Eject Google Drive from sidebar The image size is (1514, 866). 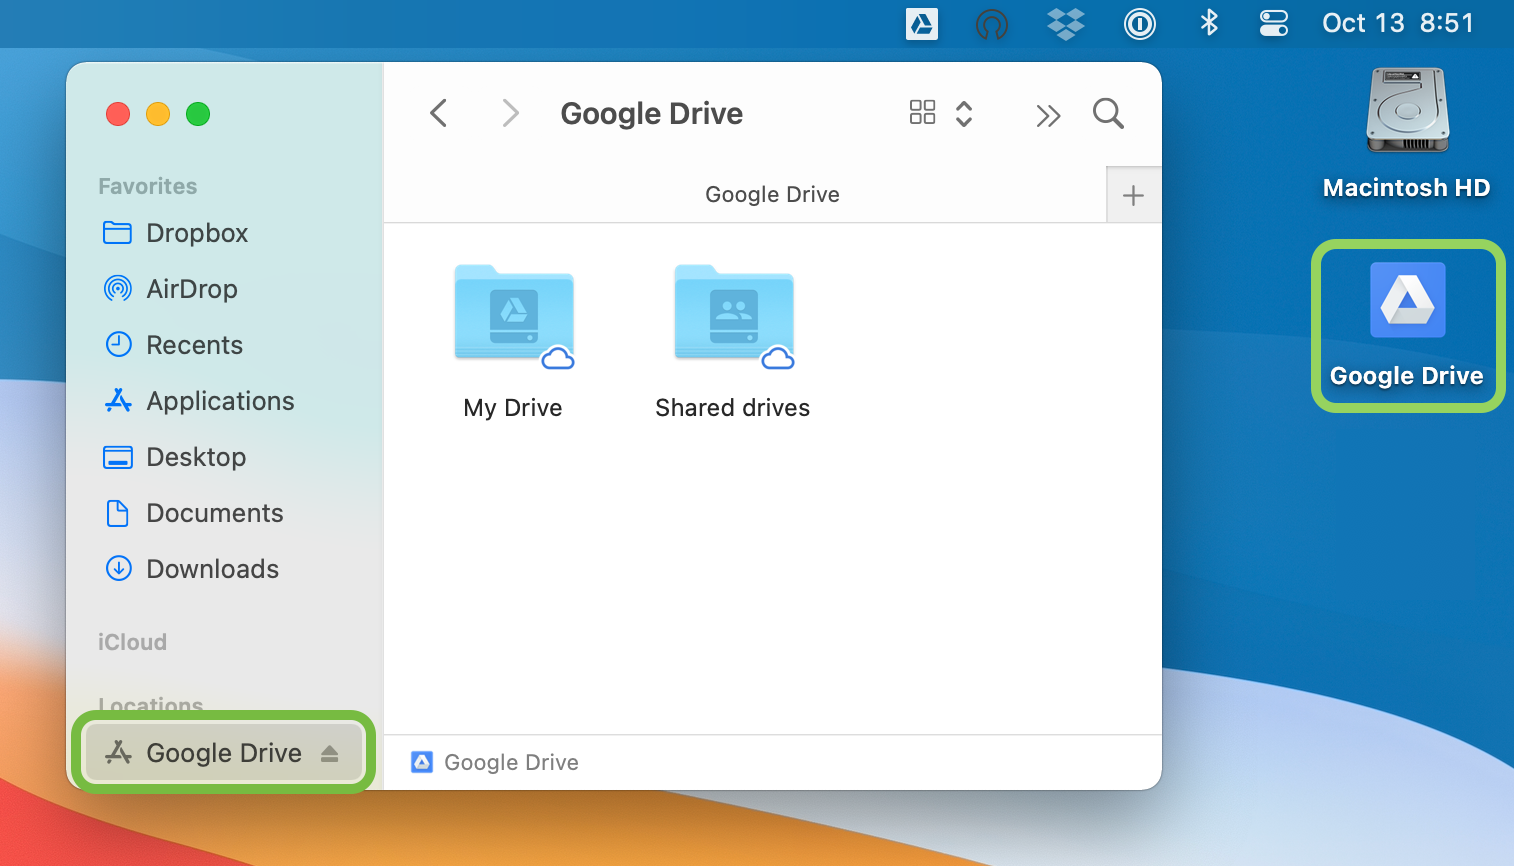tap(330, 753)
